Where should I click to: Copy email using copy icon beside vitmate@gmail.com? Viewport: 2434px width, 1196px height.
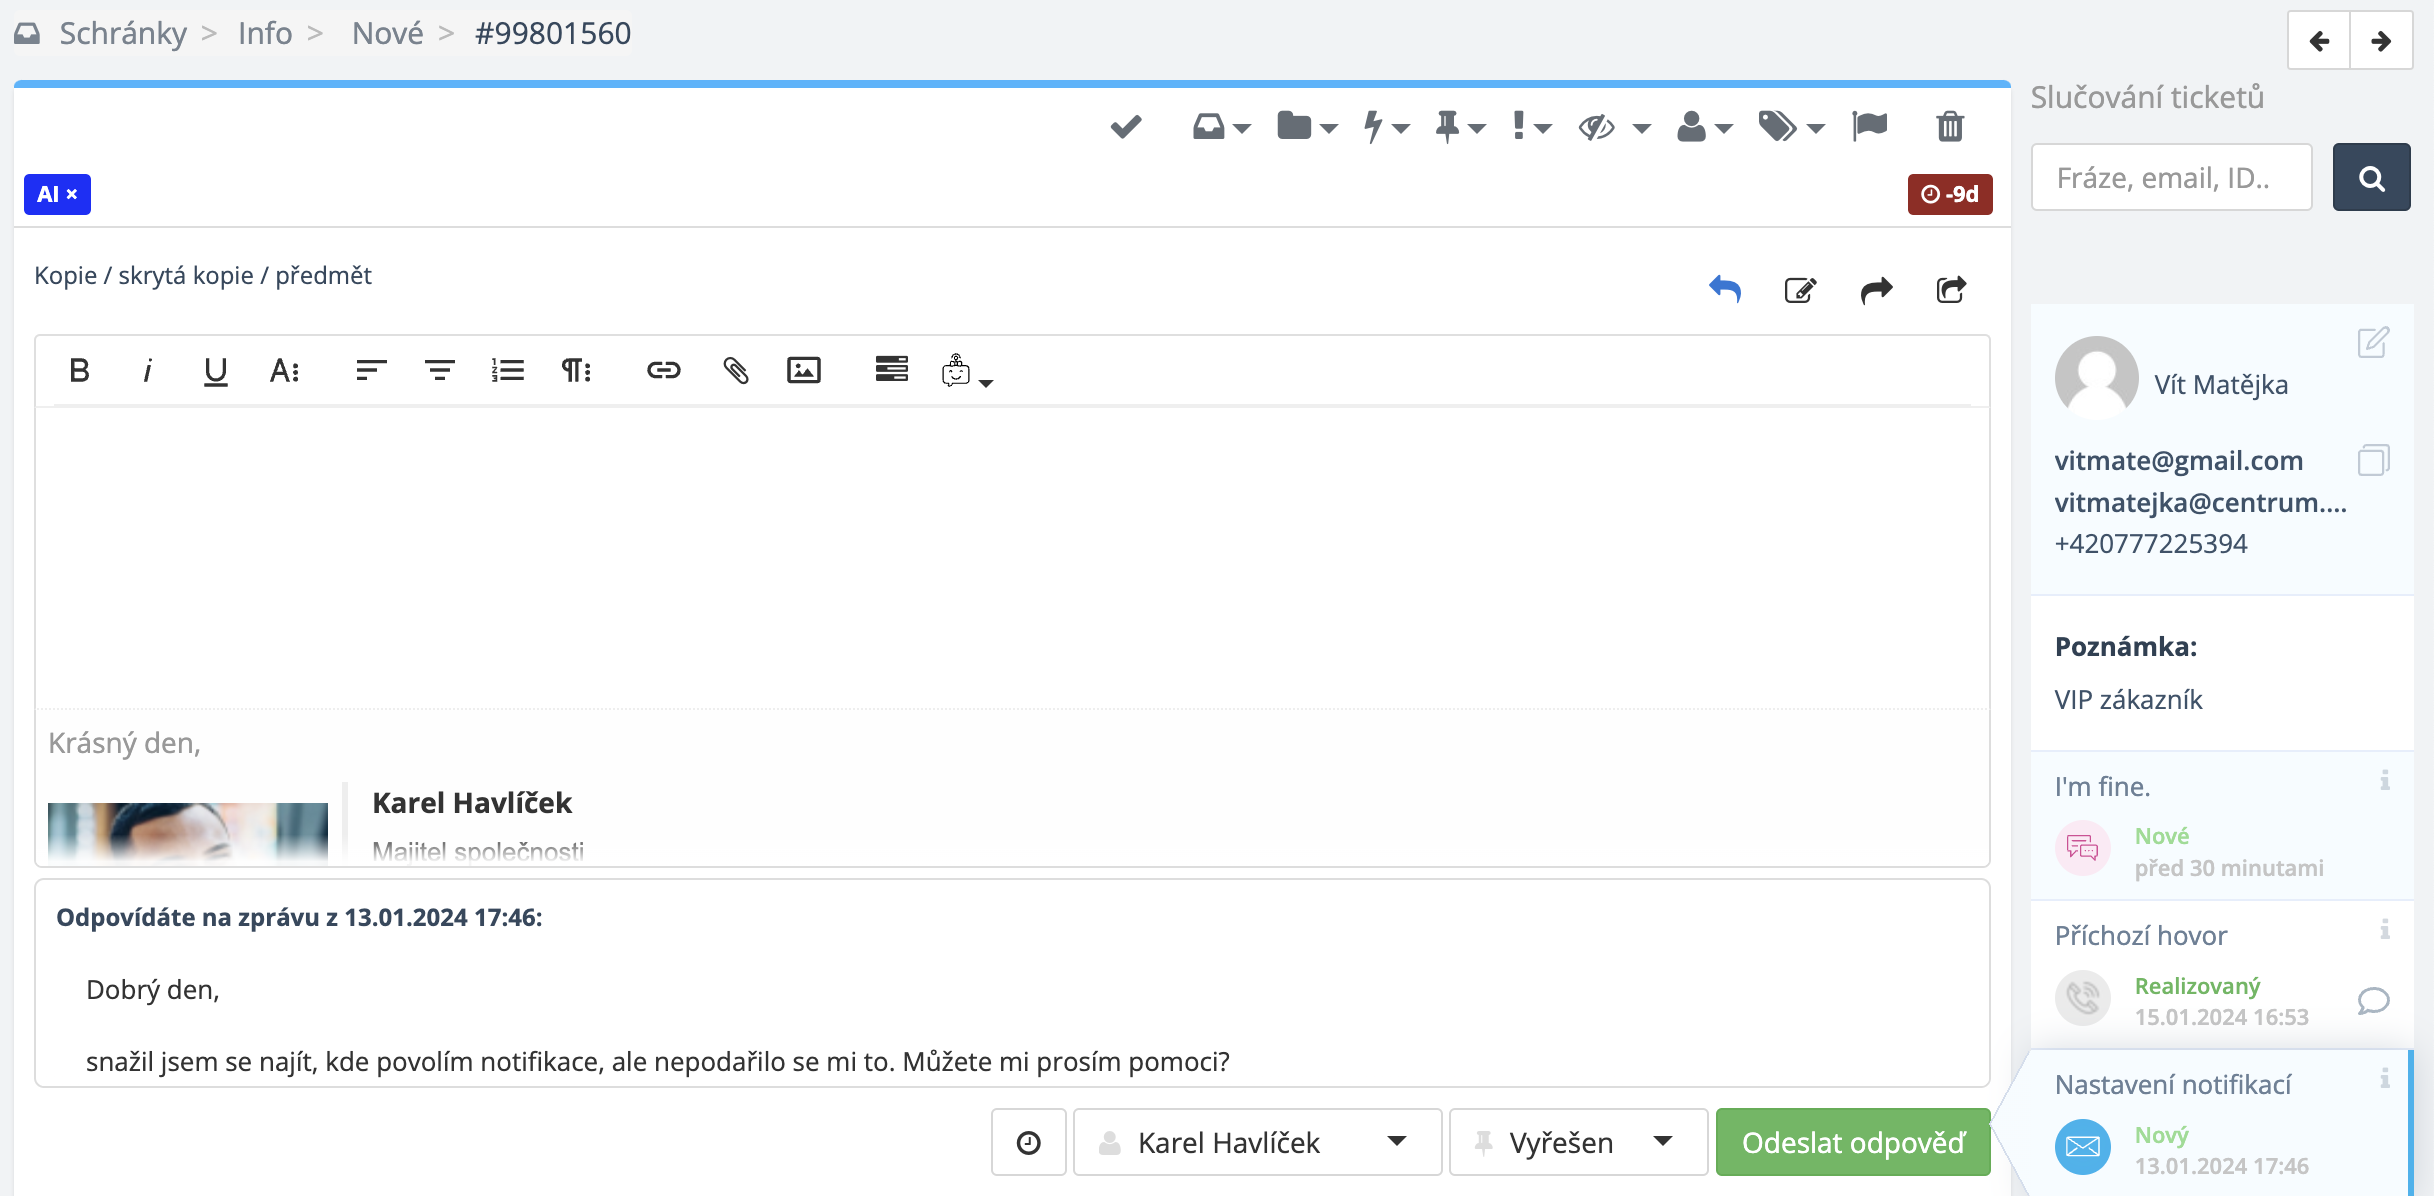click(2373, 460)
